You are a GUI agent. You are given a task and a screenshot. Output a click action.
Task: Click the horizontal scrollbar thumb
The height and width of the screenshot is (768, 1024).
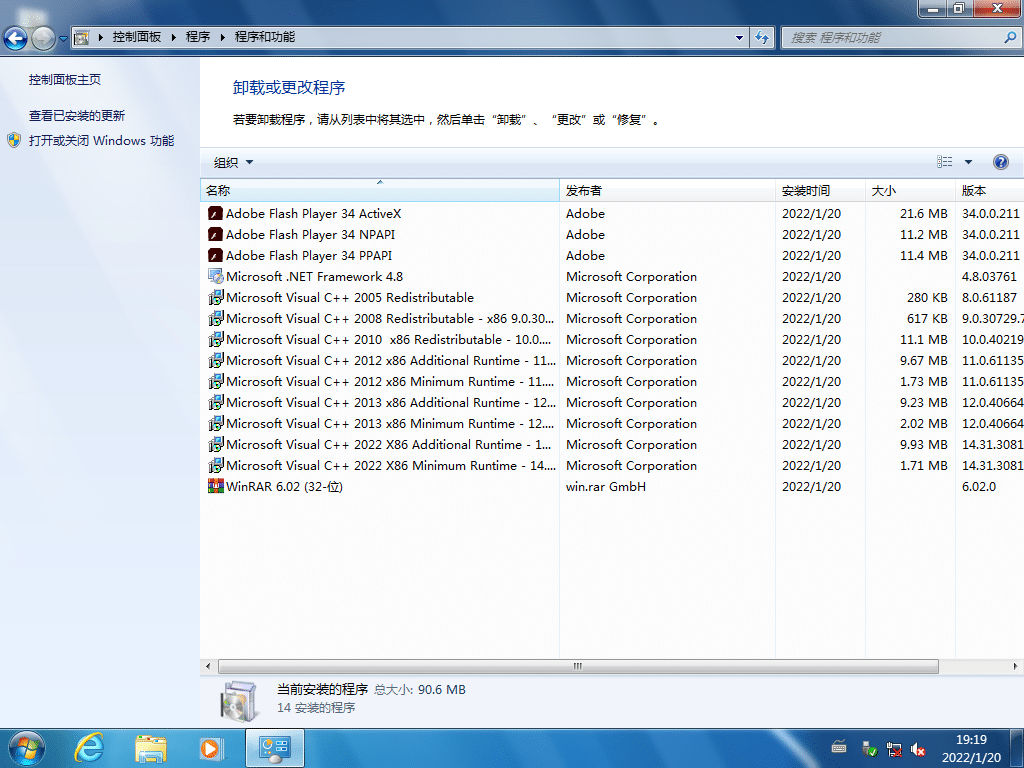pyautogui.click(x=578, y=666)
